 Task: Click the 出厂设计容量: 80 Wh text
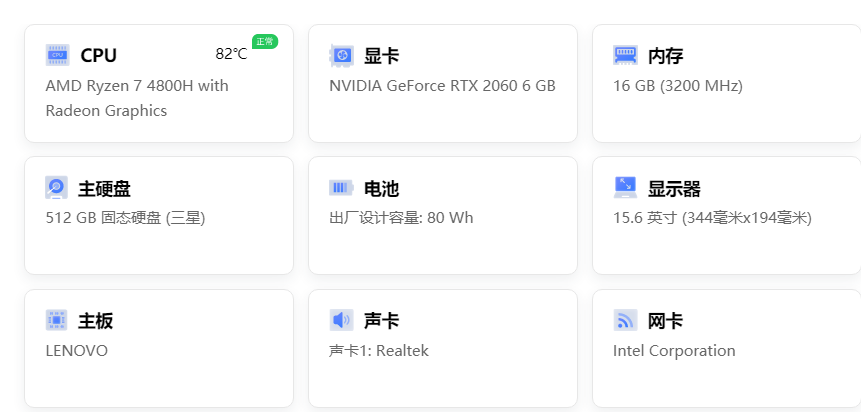pos(401,218)
